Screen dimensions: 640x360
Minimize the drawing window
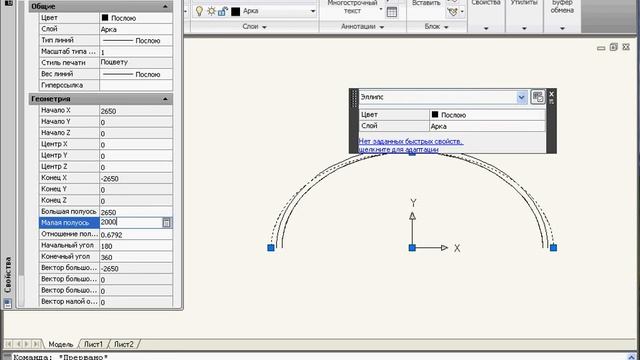coord(601,48)
